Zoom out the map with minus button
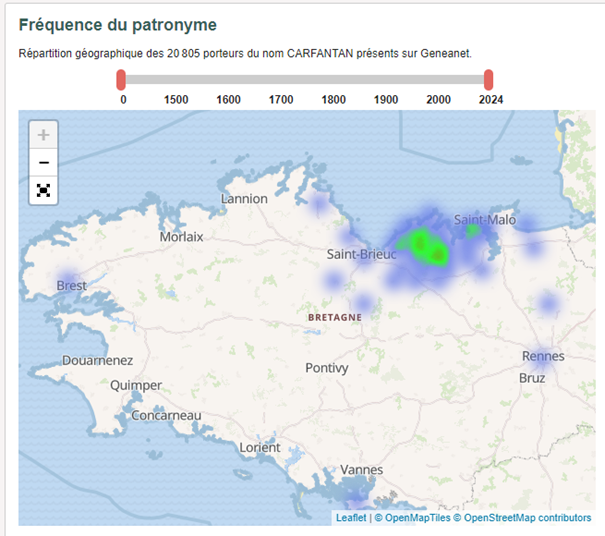The height and width of the screenshot is (536, 605). 43,162
